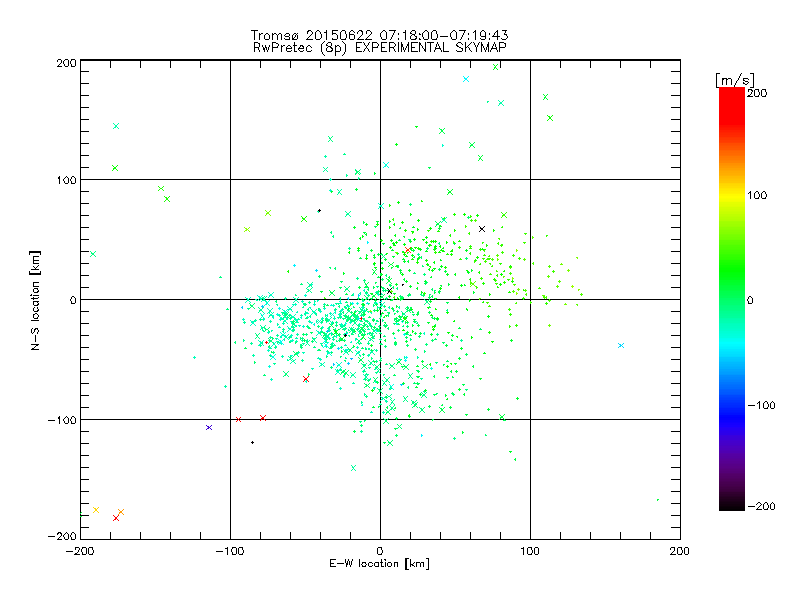Click the y-axis tick label "0"

[x=73, y=300]
